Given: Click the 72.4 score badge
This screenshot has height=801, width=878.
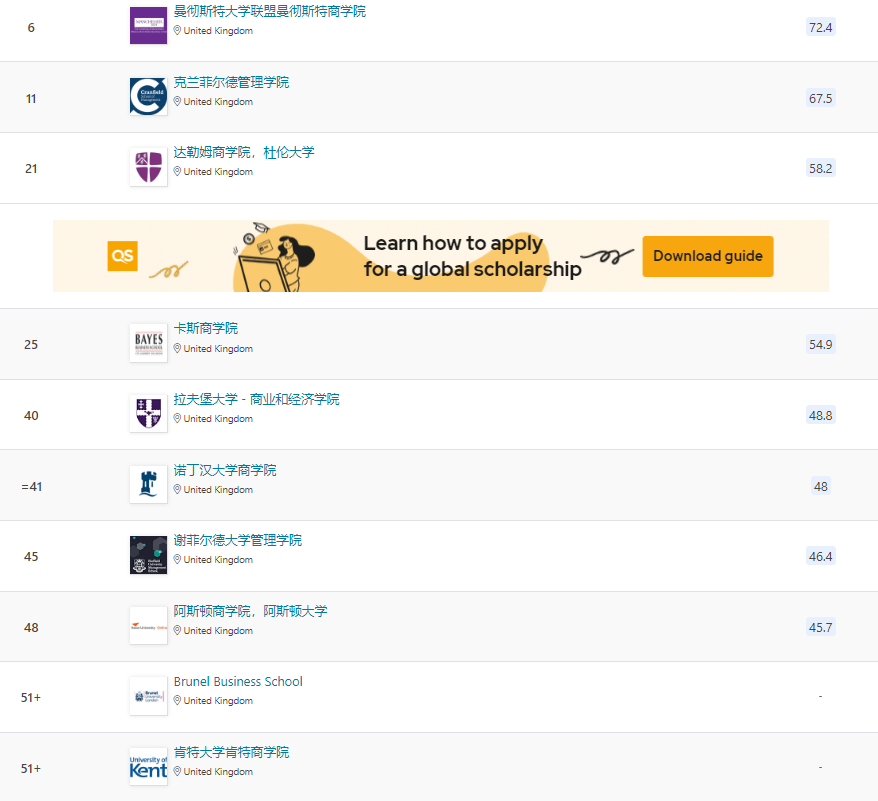Looking at the screenshot, I should click(820, 27).
